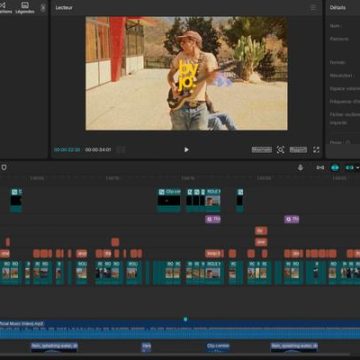
Task: Select the isolated orange text clip mid-left
Action: (x=115, y=242)
